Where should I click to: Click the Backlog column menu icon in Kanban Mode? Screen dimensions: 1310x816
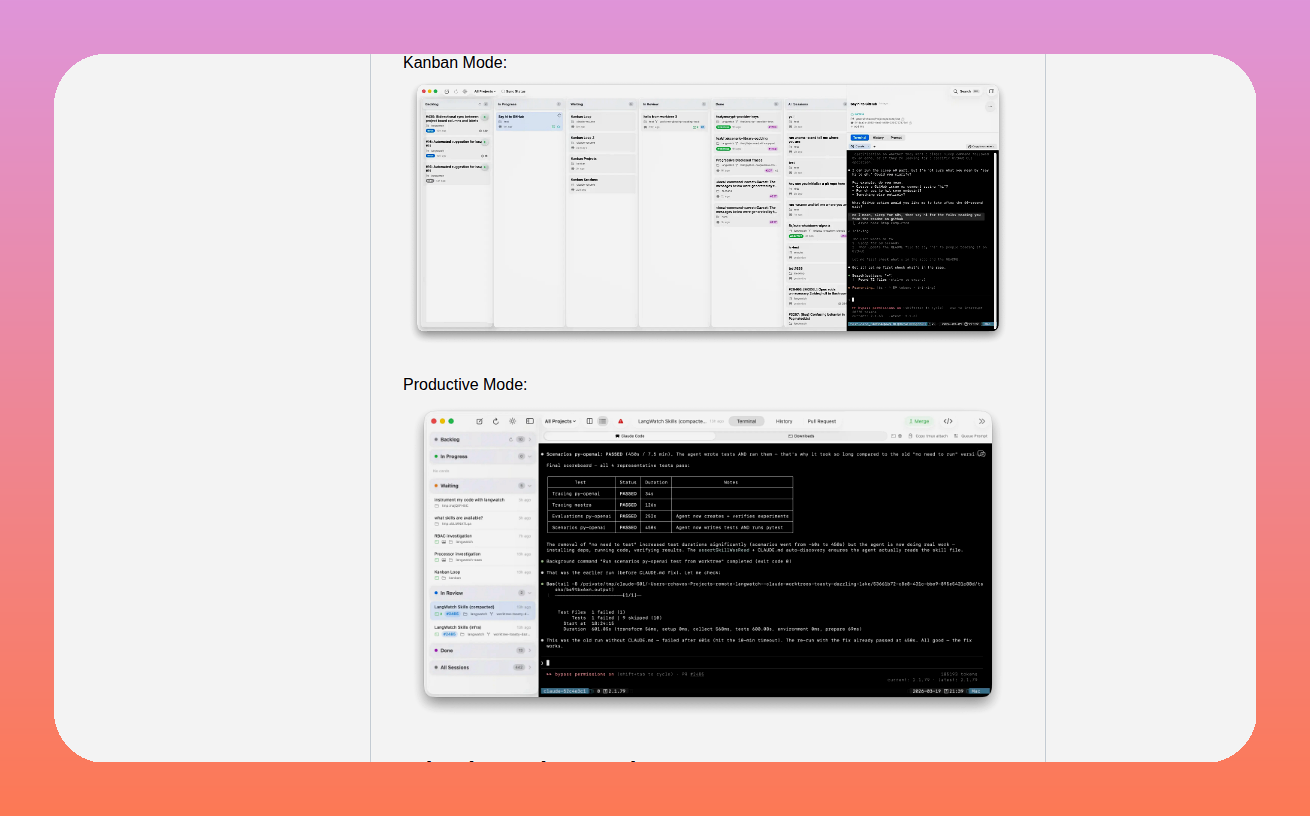486,103
